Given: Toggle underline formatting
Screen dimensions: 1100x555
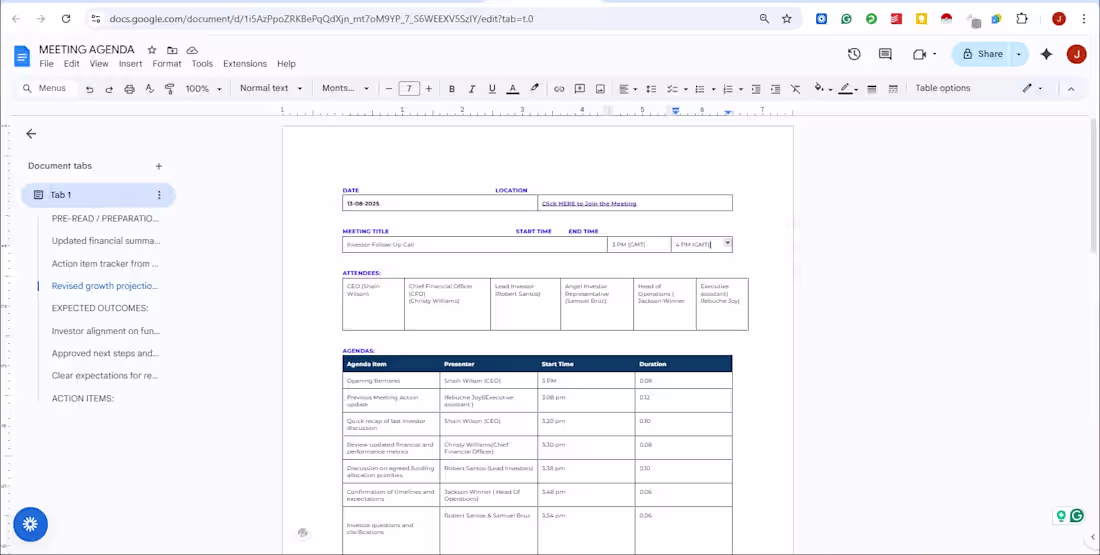Looking at the screenshot, I should [x=492, y=89].
